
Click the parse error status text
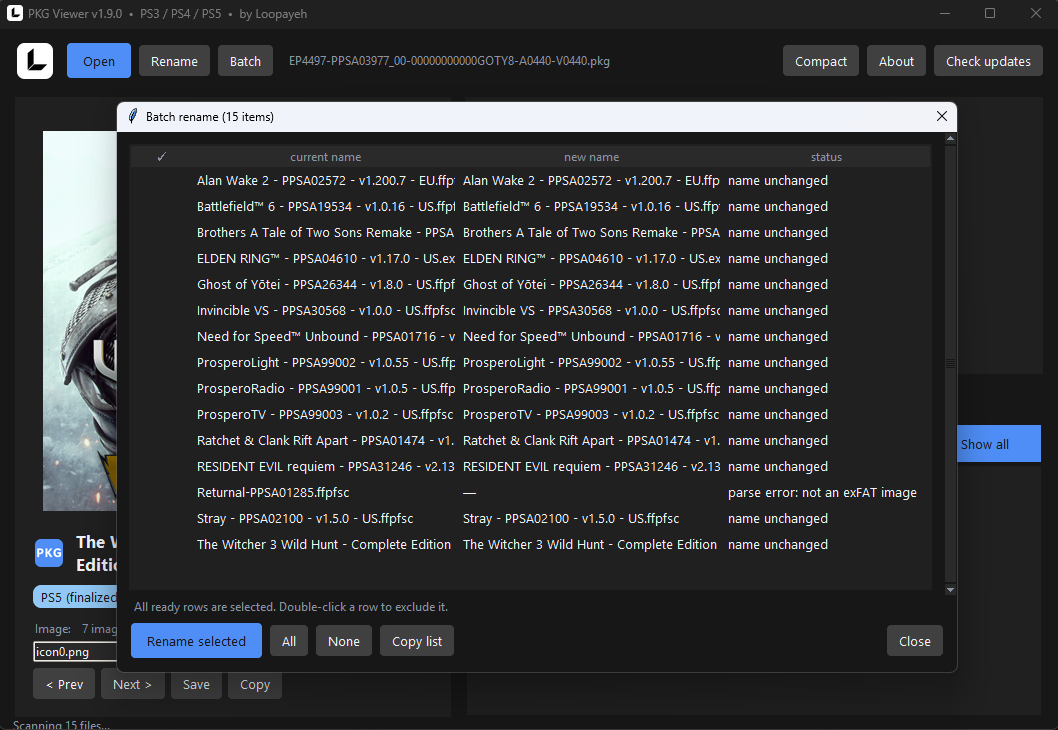click(822, 493)
